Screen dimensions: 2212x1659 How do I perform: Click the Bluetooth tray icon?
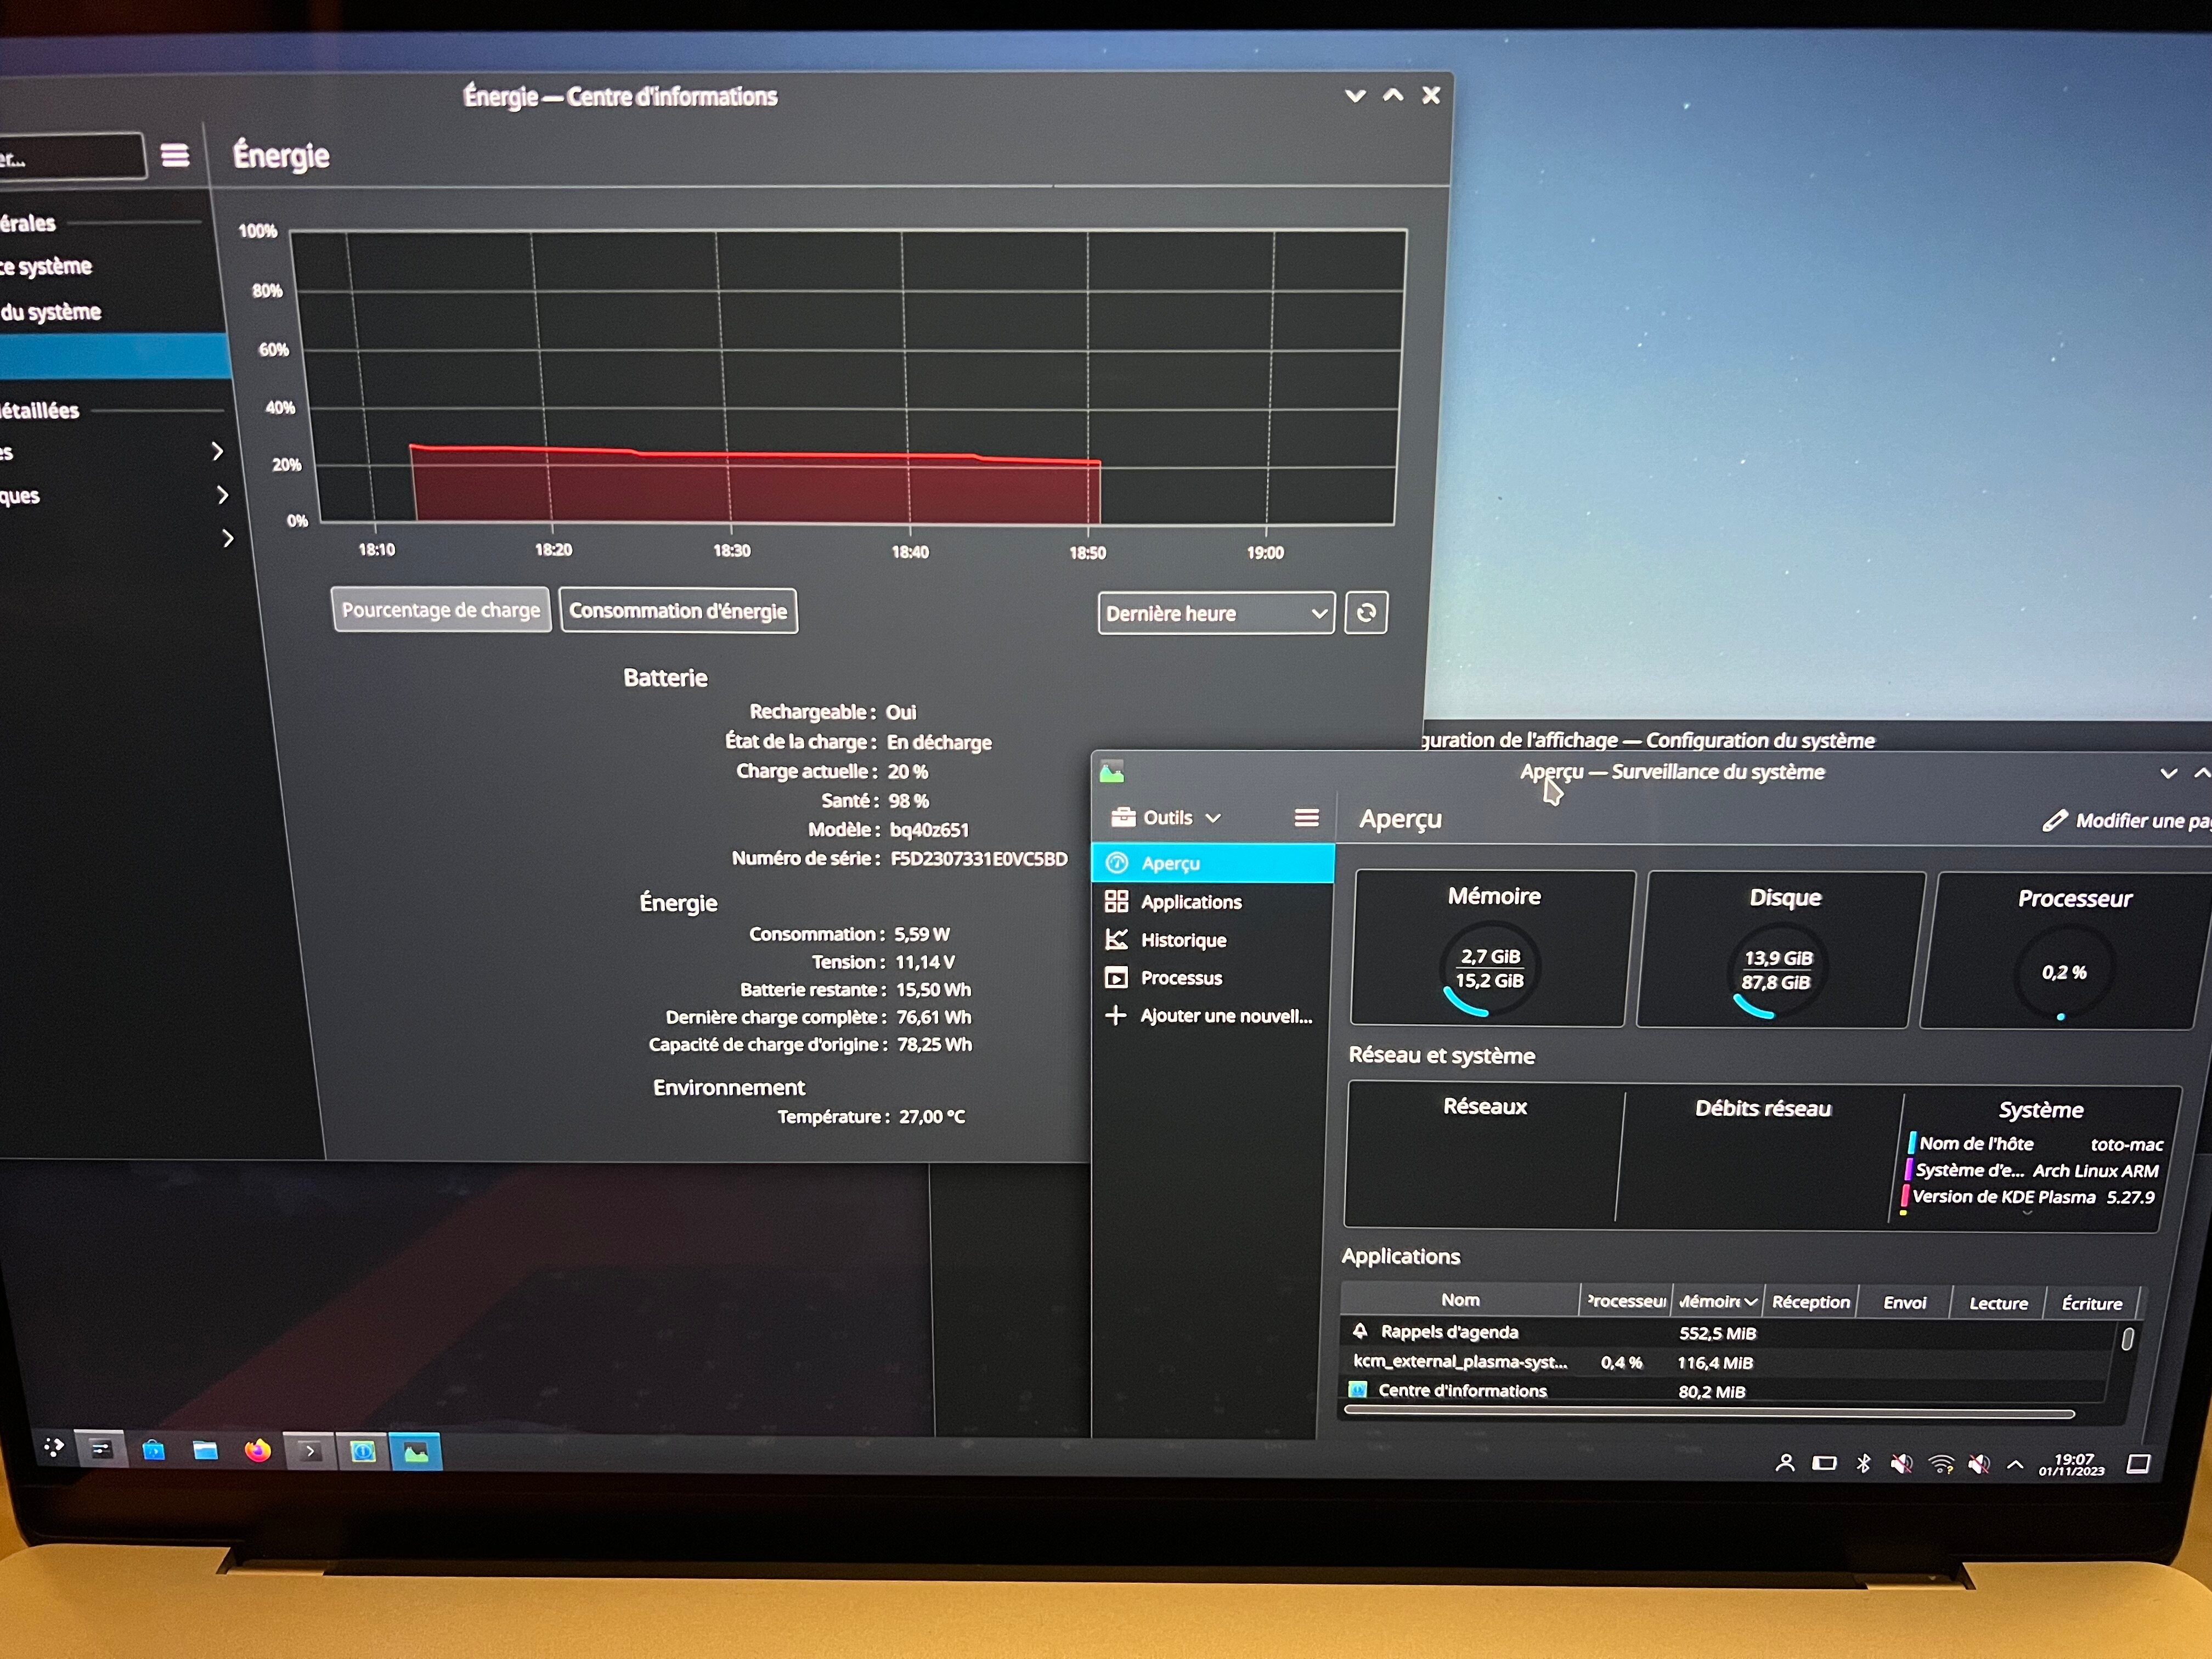[x=1863, y=1464]
